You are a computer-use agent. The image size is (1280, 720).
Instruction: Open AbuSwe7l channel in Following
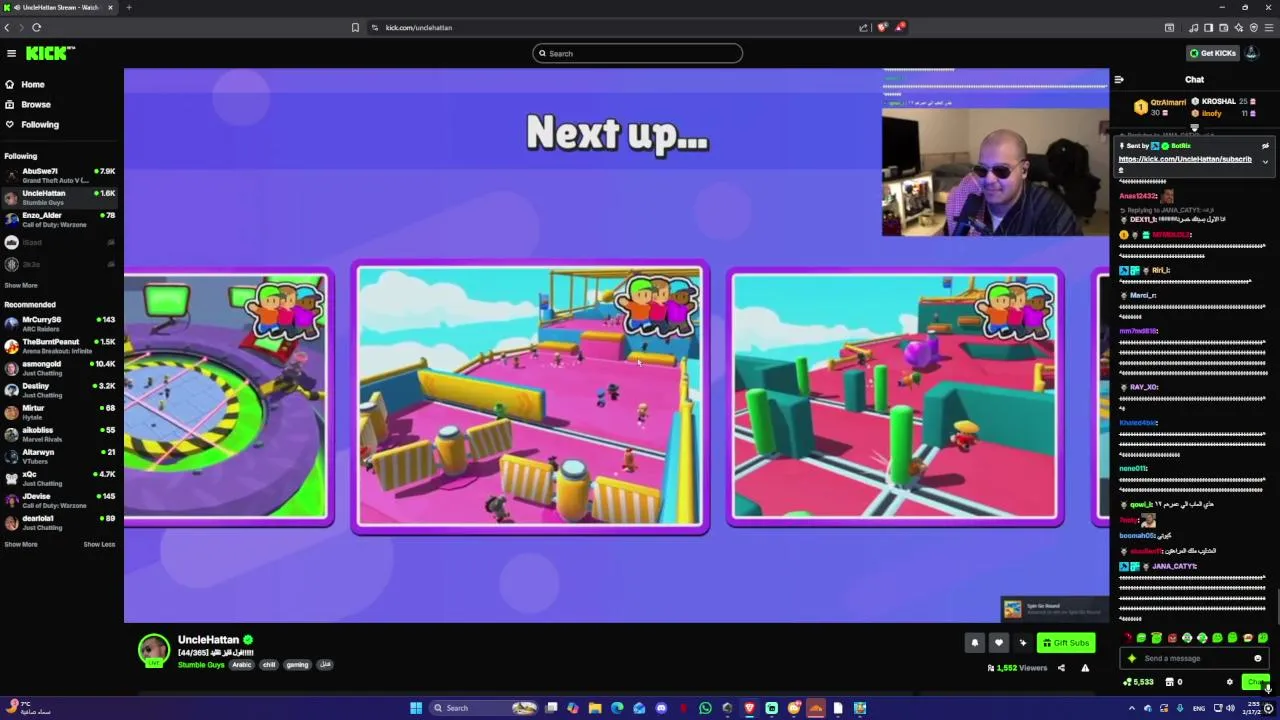(60, 175)
